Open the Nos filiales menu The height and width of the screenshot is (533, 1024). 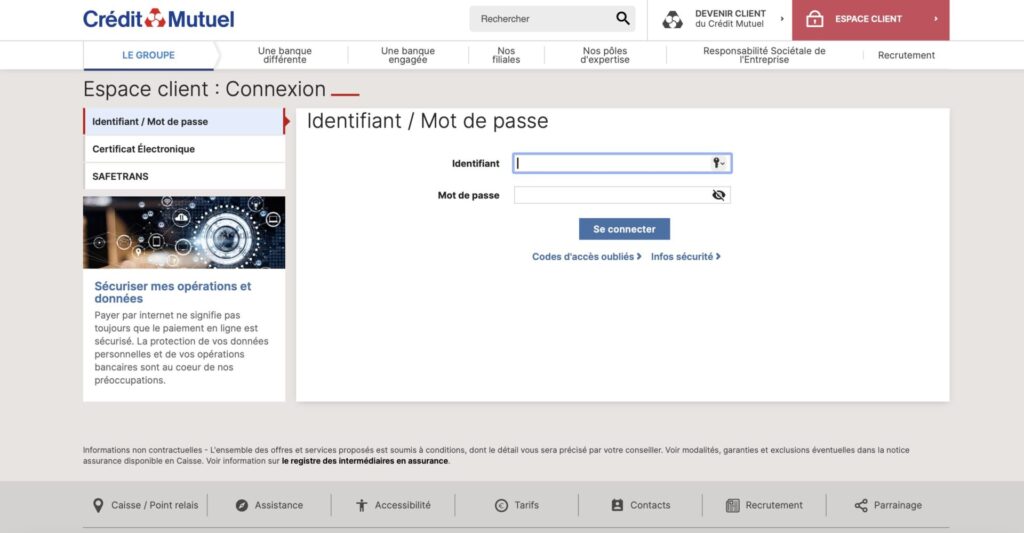(x=506, y=55)
